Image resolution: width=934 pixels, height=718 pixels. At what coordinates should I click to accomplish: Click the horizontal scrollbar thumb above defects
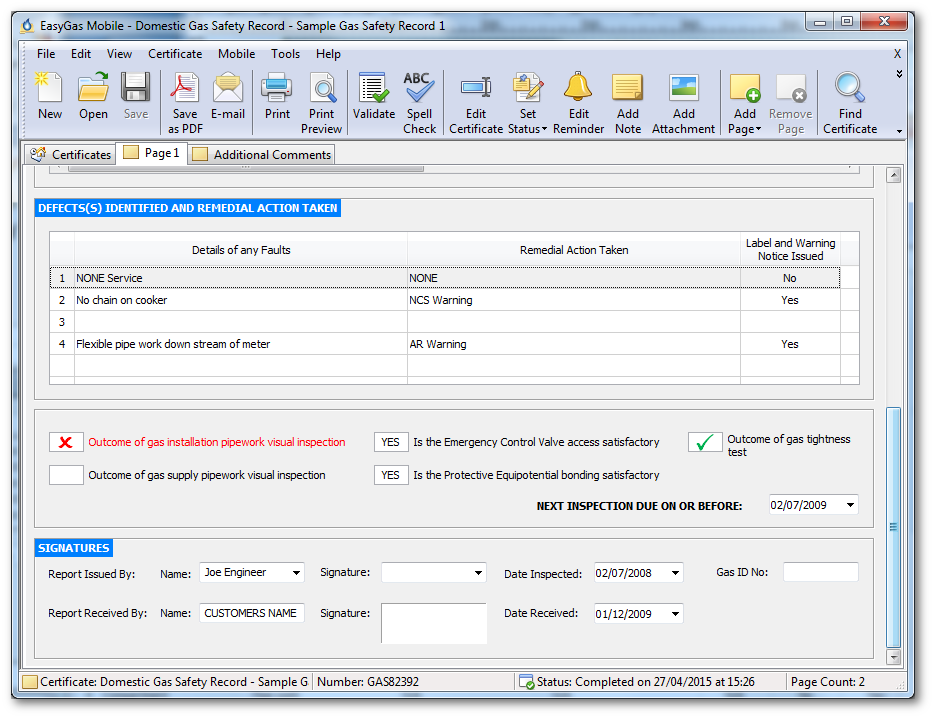[x=245, y=169]
